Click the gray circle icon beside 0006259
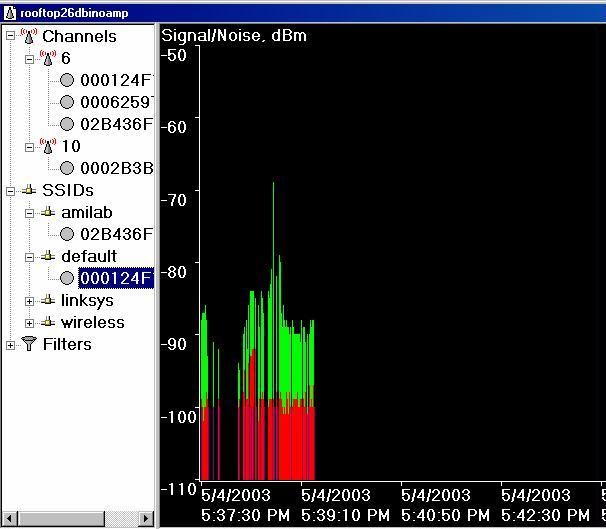Screen dimensions: 606x529 point(67,102)
